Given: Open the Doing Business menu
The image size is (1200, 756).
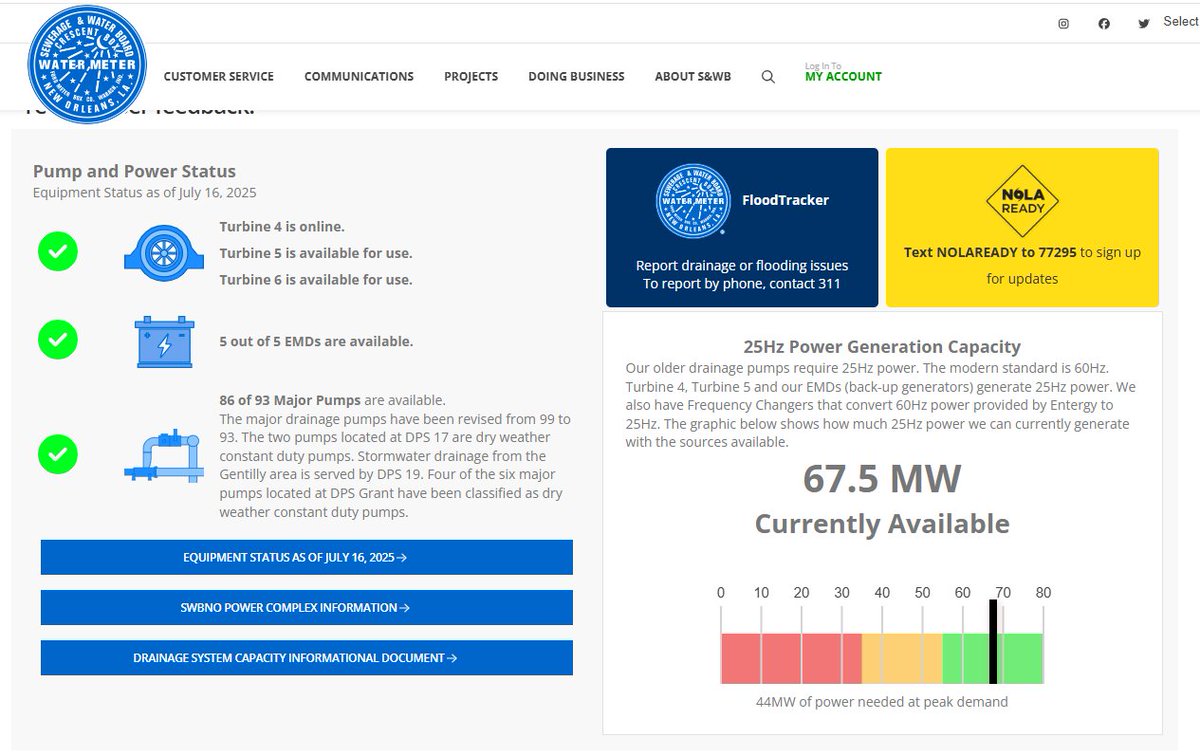Looking at the screenshot, I should [x=576, y=77].
